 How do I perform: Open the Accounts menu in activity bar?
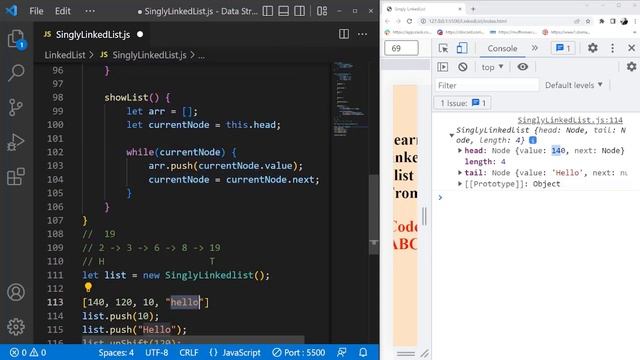16,292
